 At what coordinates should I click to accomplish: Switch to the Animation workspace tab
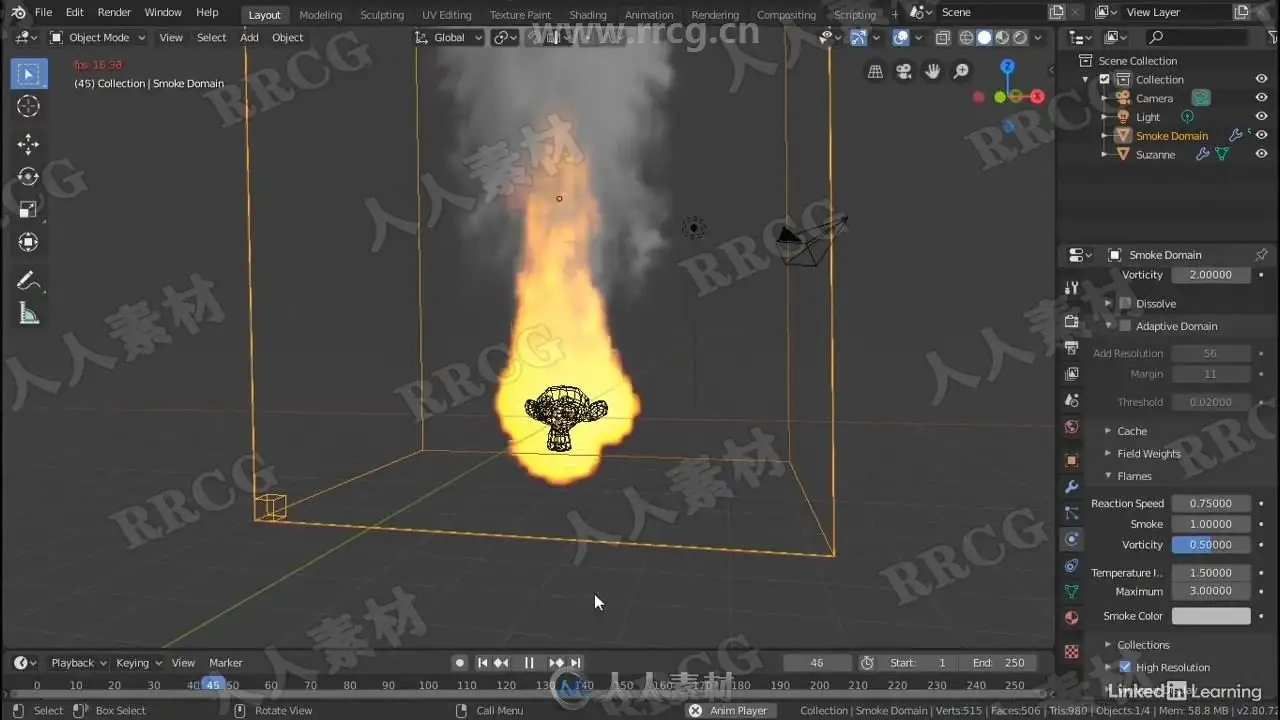pos(649,15)
